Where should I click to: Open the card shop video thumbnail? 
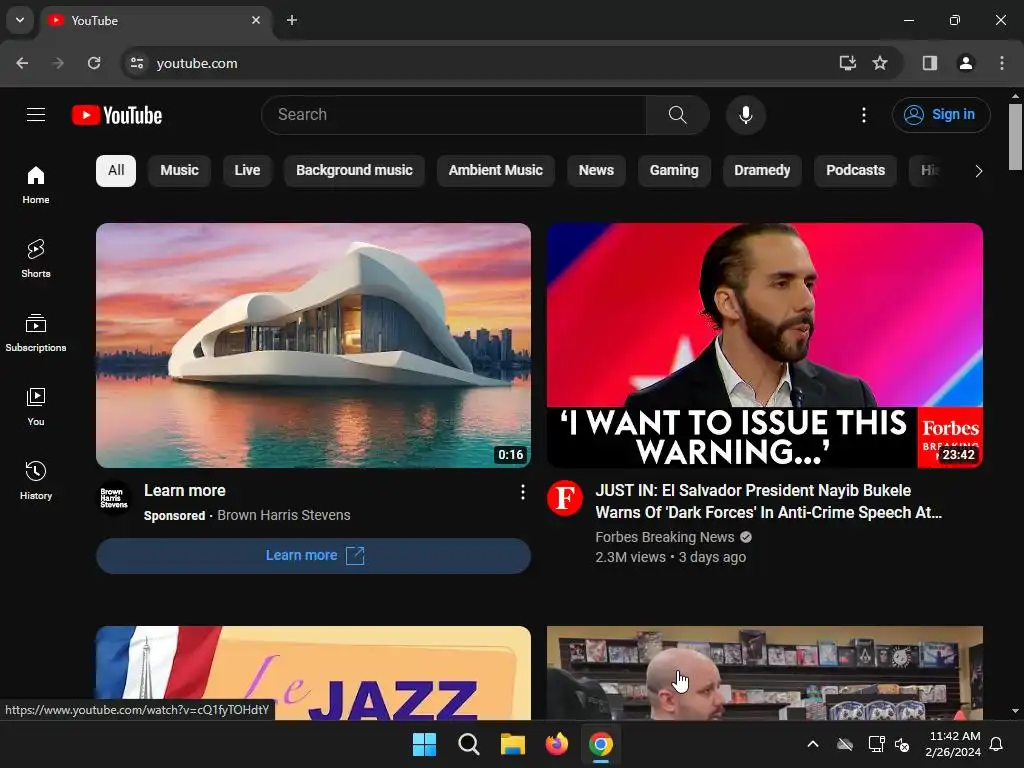point(765,673)
